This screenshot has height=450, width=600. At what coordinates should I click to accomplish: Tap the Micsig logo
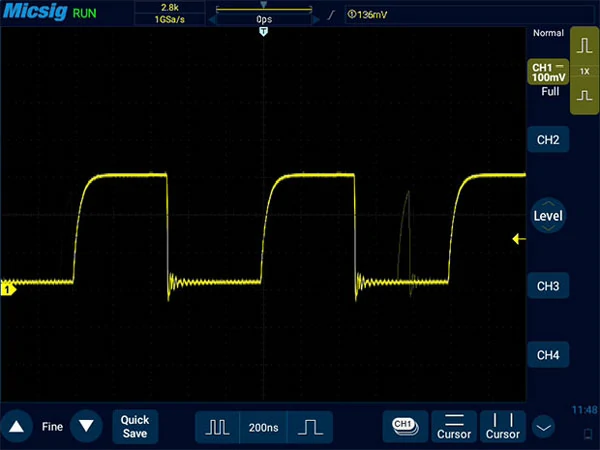35,11
